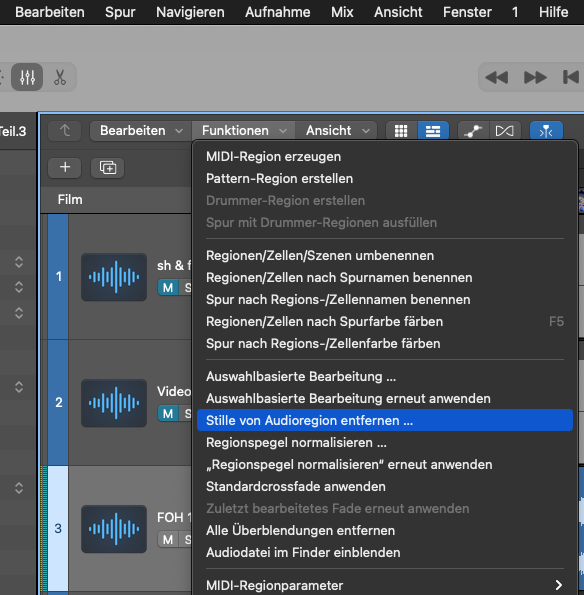Expand the MIDI-Regionparameter submenu
The image size is (584, 595).
(x=385, y=585)
